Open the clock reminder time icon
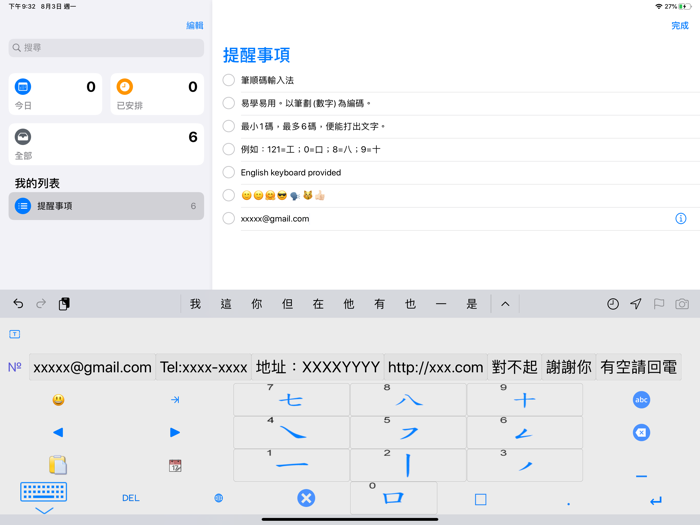This screenshot has height=525, width=700. point(613,304)
